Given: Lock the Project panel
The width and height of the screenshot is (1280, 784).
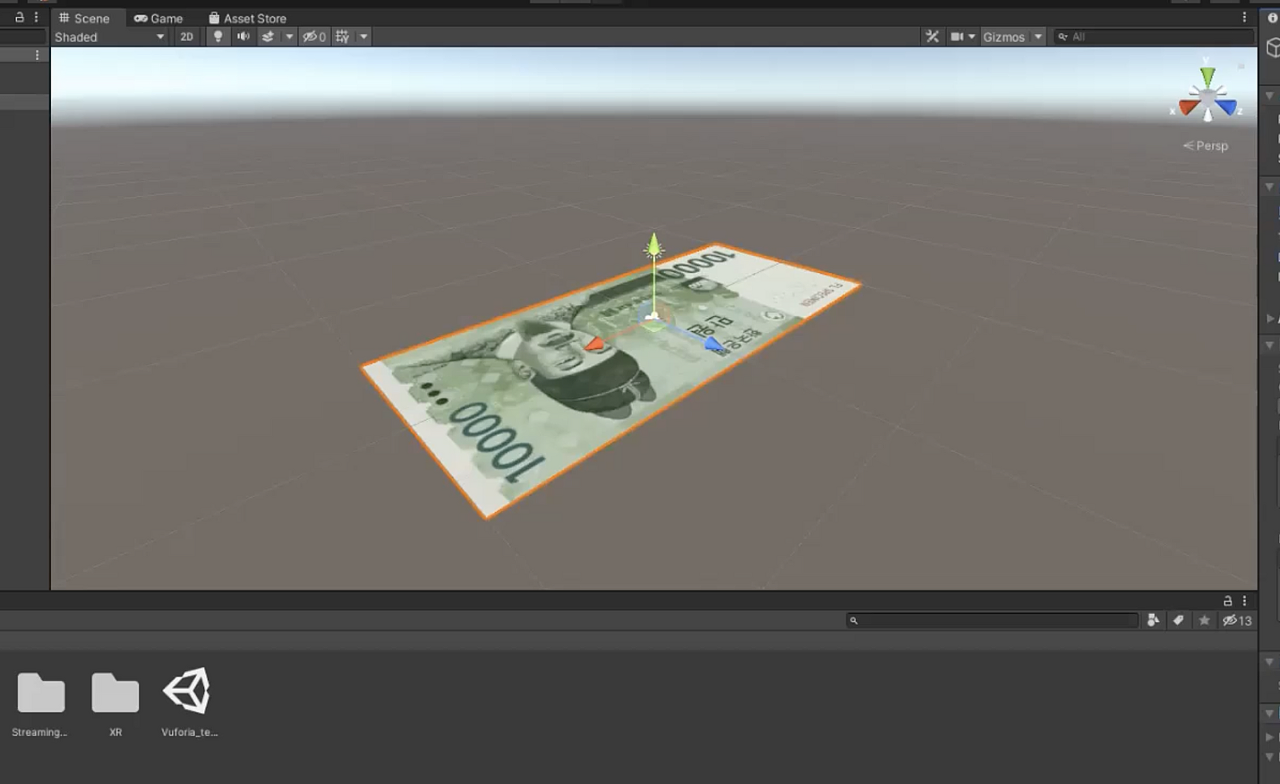Looking at the screenshot, I should click(1227, 601).
